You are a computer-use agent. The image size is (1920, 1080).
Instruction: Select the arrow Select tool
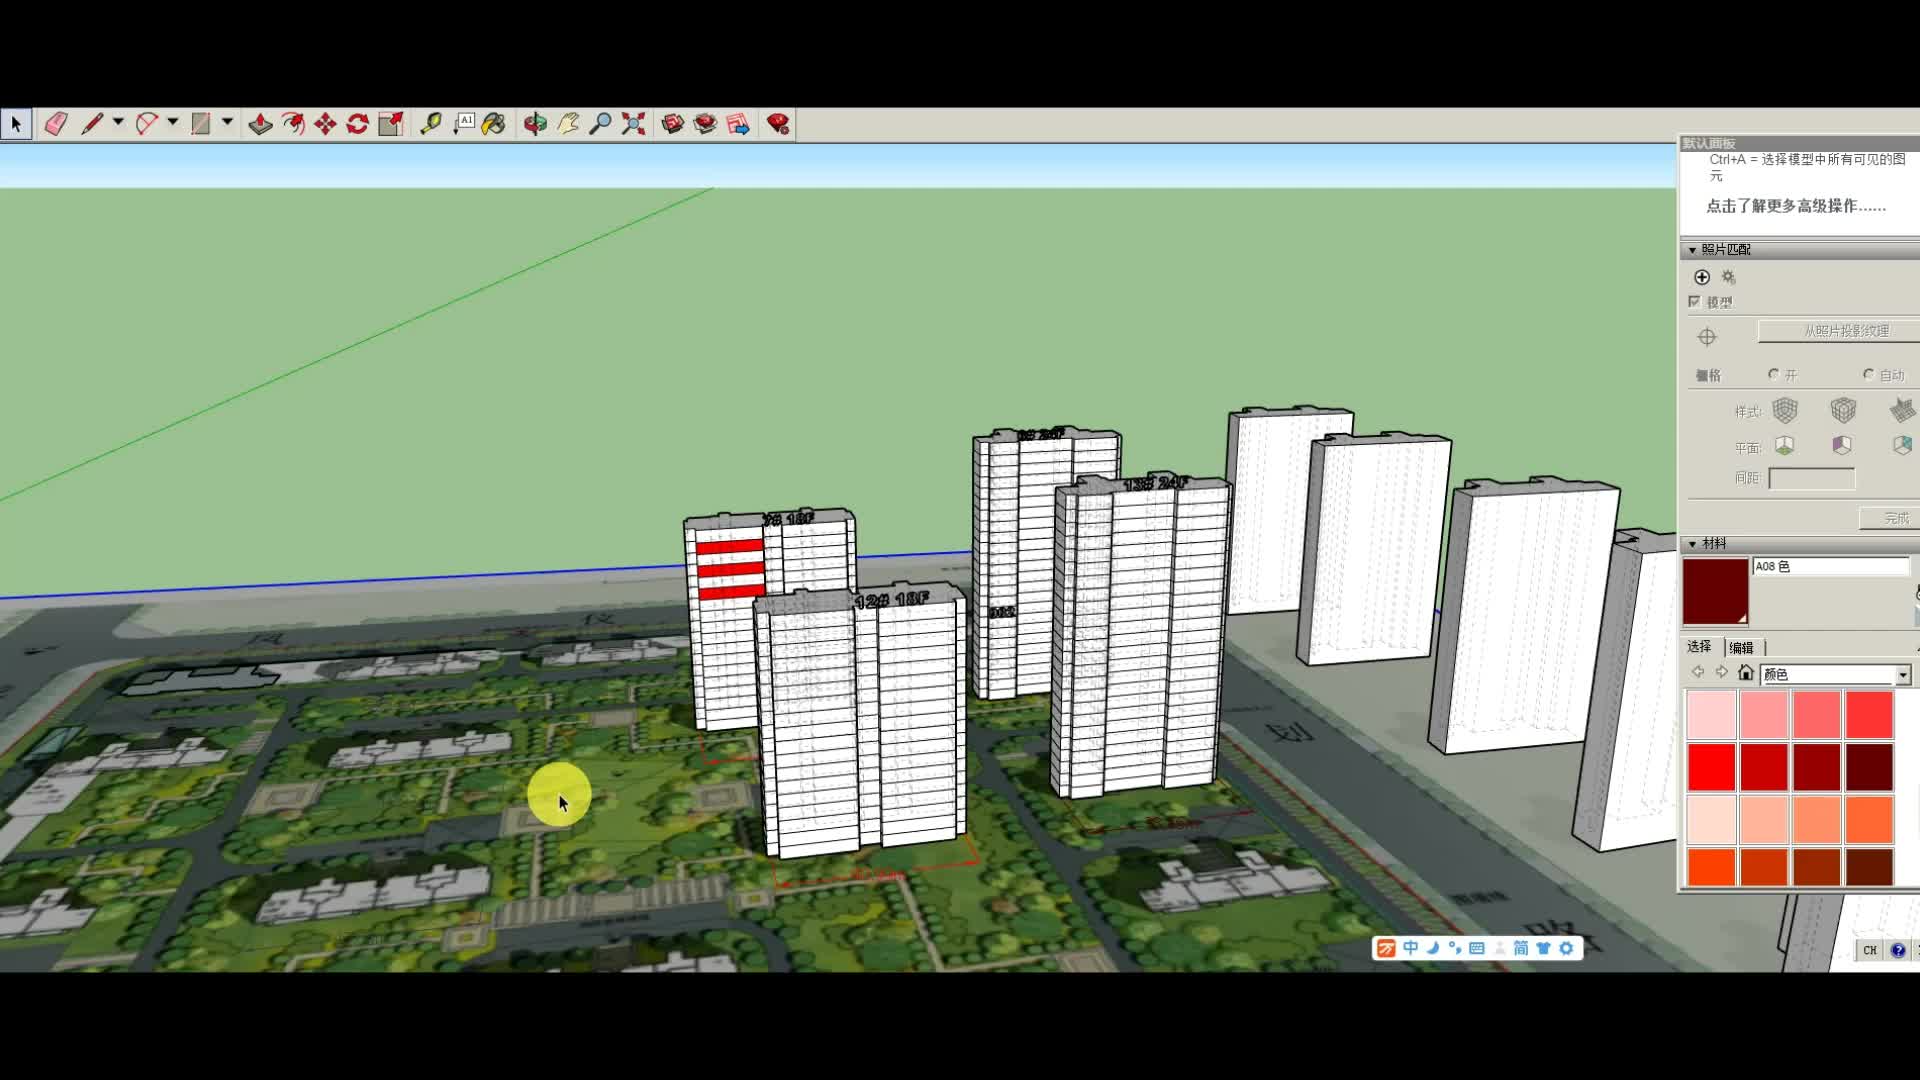click(16, 124)
